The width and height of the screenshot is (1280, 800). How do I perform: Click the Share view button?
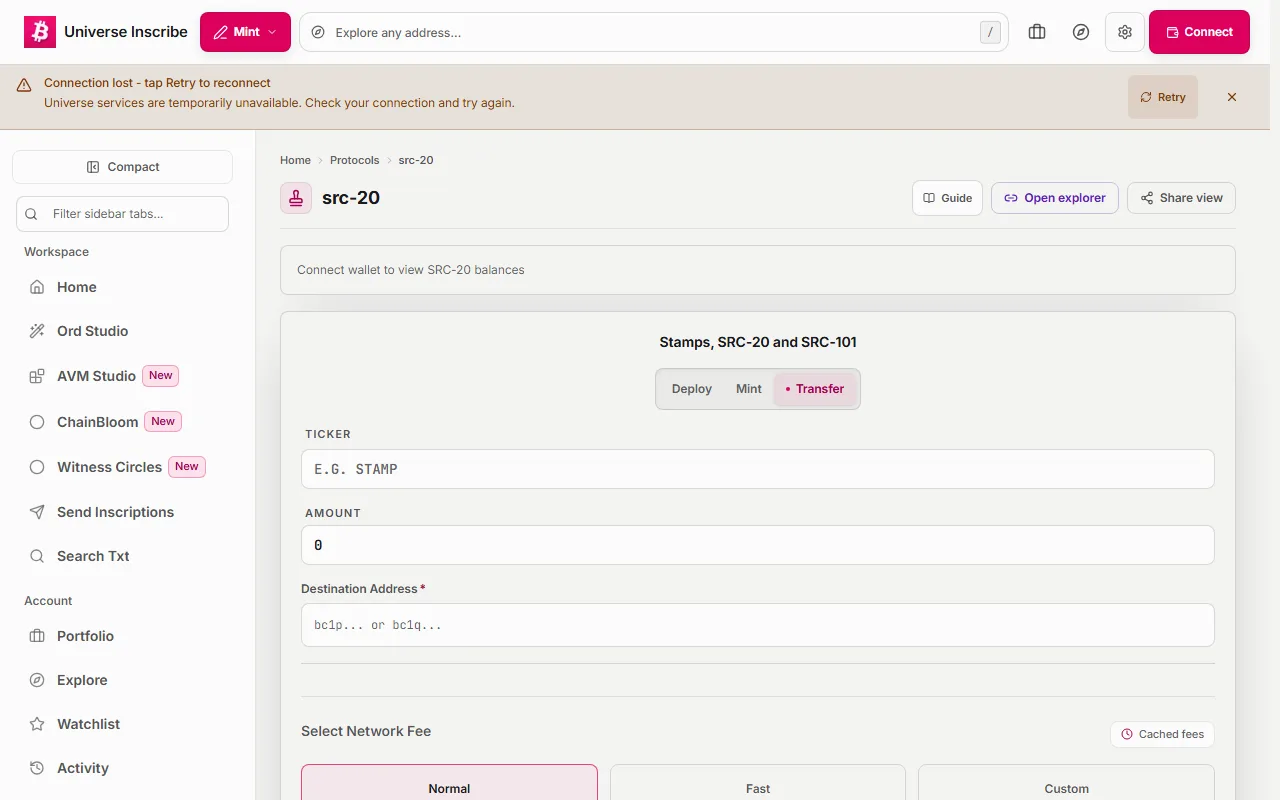tap(1181, 198)
